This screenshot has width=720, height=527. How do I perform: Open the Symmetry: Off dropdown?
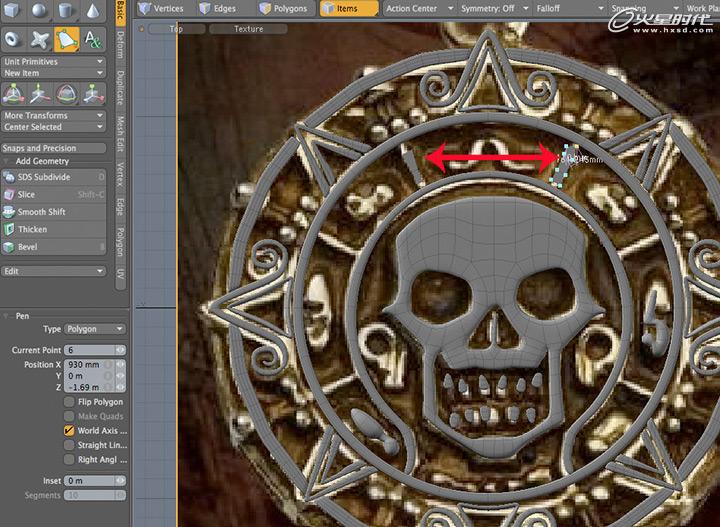[495, 8]
